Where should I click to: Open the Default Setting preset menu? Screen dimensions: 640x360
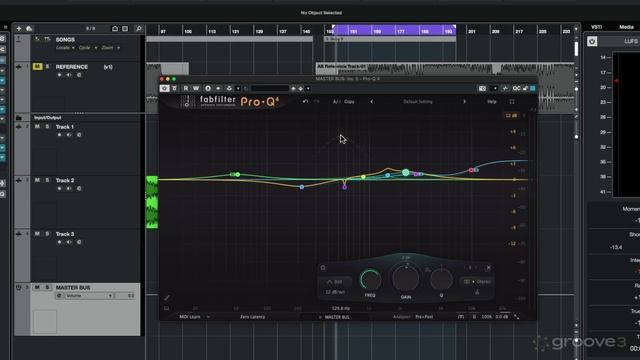[x=418, y=101]
